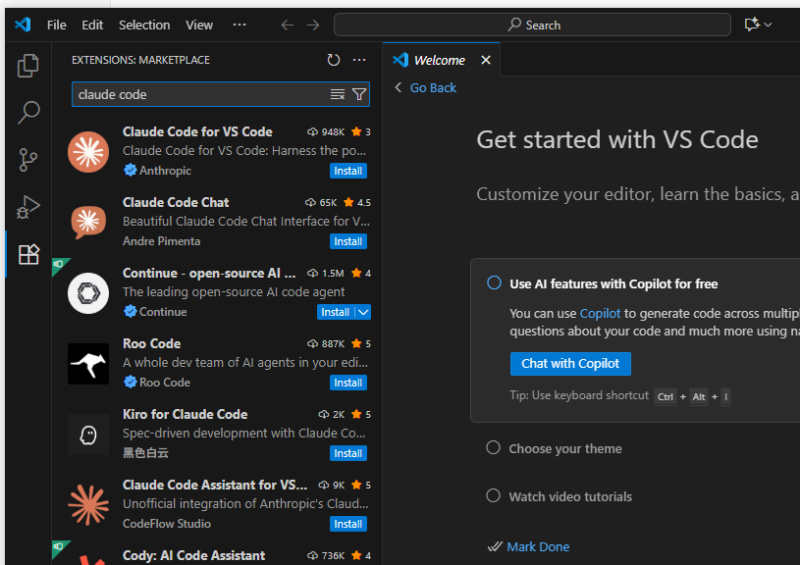800x565 pixels.
Task: Open extensions view More Actions menu
Action: point(359,60)
